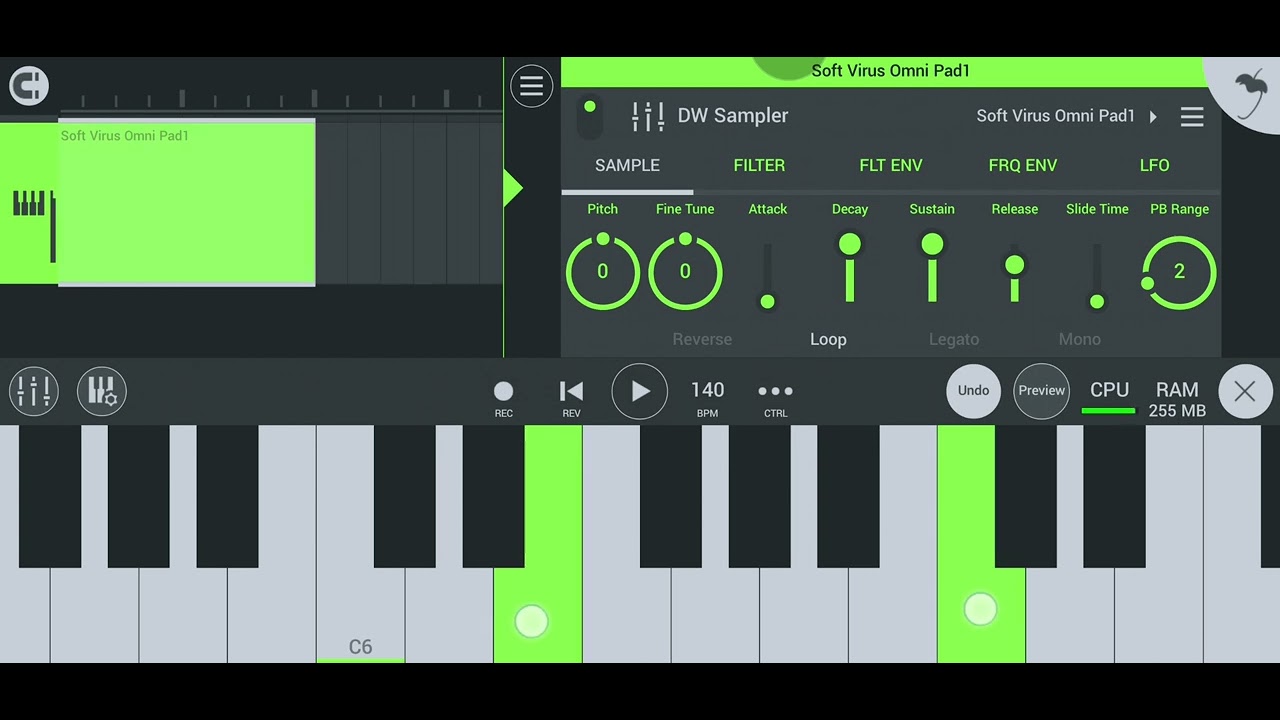Change the 140 BPM tempo

(707, 397)
